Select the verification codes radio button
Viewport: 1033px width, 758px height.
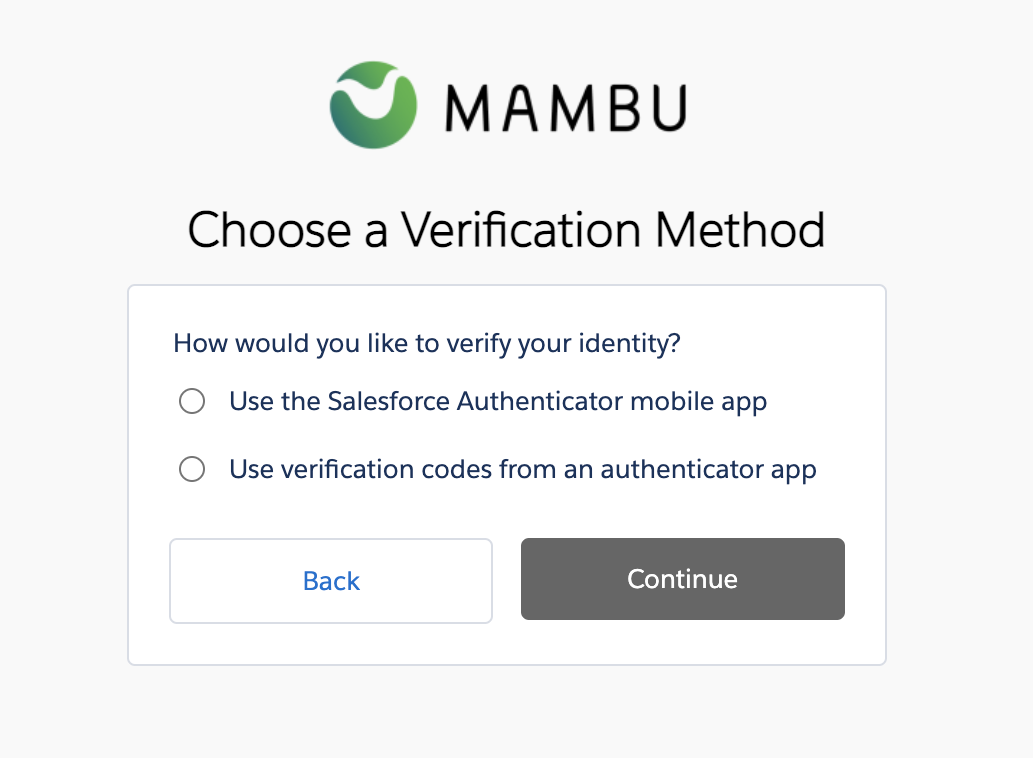tap(191, 469)
